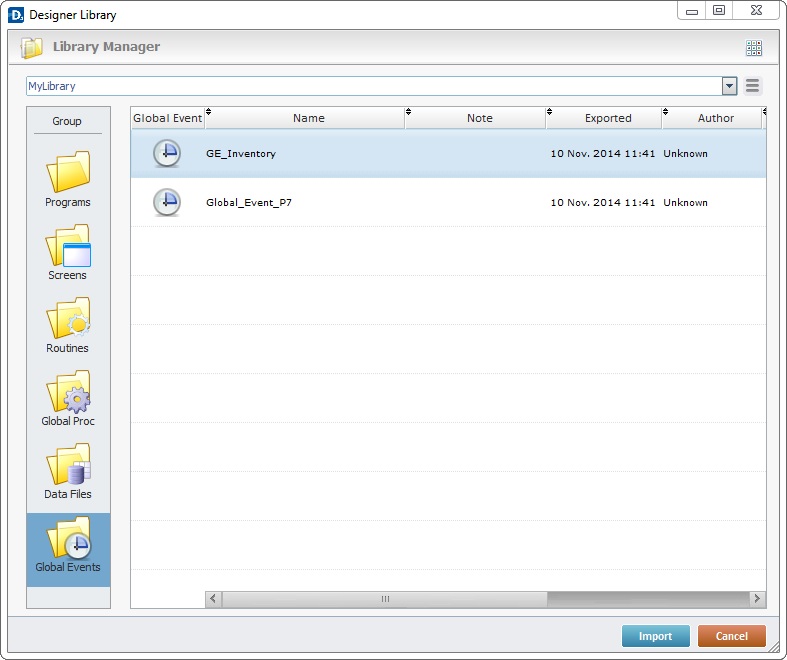The image size is (787, 660).
Task: Open the Routines group folder
Action: (x=68, y=325)
